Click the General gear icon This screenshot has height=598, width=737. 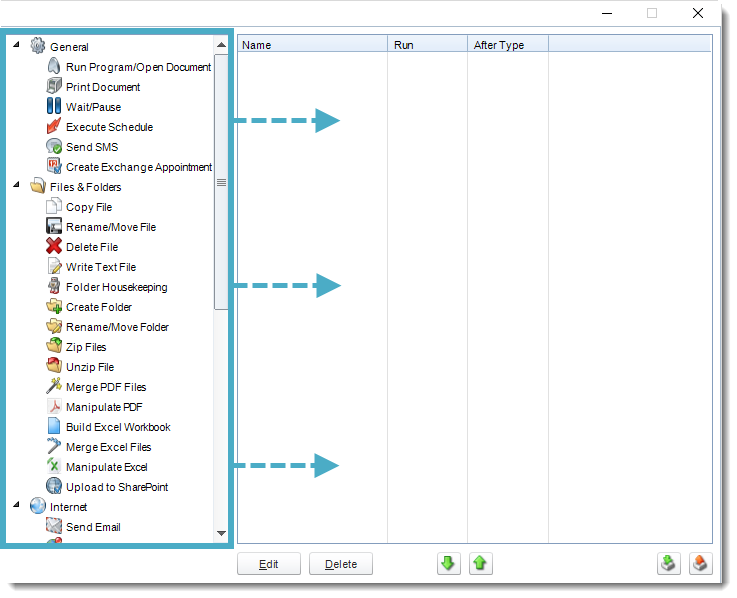38,46
